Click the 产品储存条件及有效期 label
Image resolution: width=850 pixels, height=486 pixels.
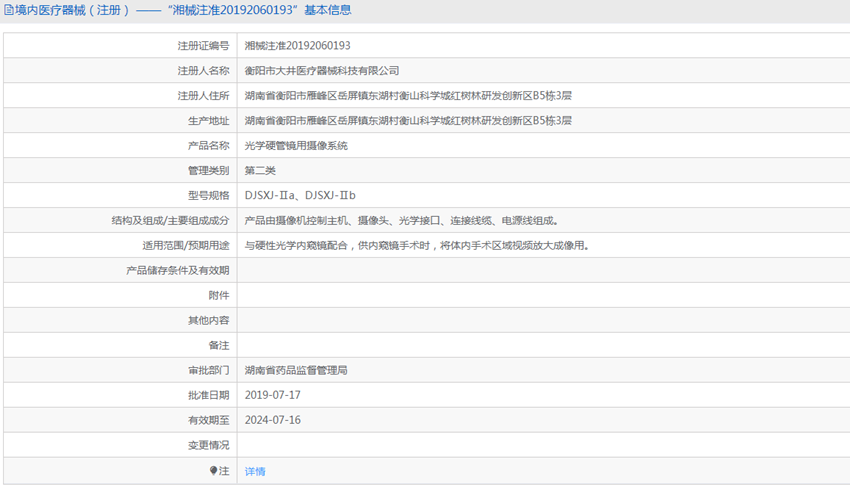pos(177,270)
